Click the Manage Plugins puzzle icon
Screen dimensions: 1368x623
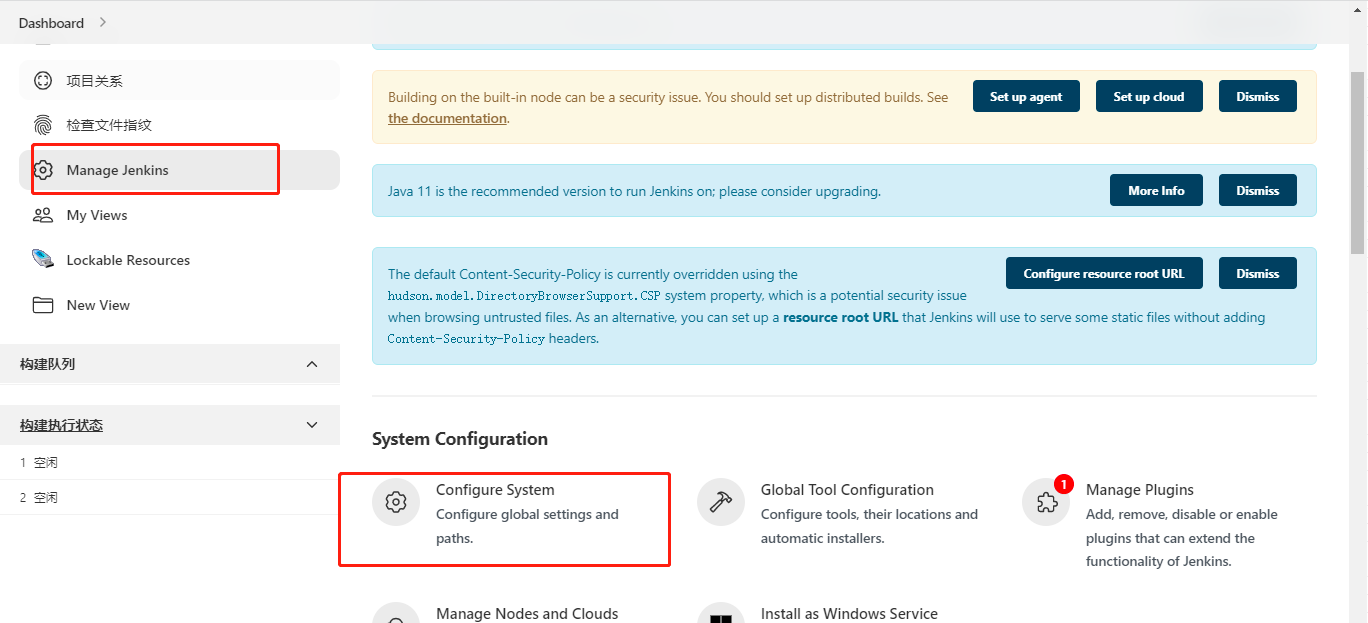tap(1046, 502)
